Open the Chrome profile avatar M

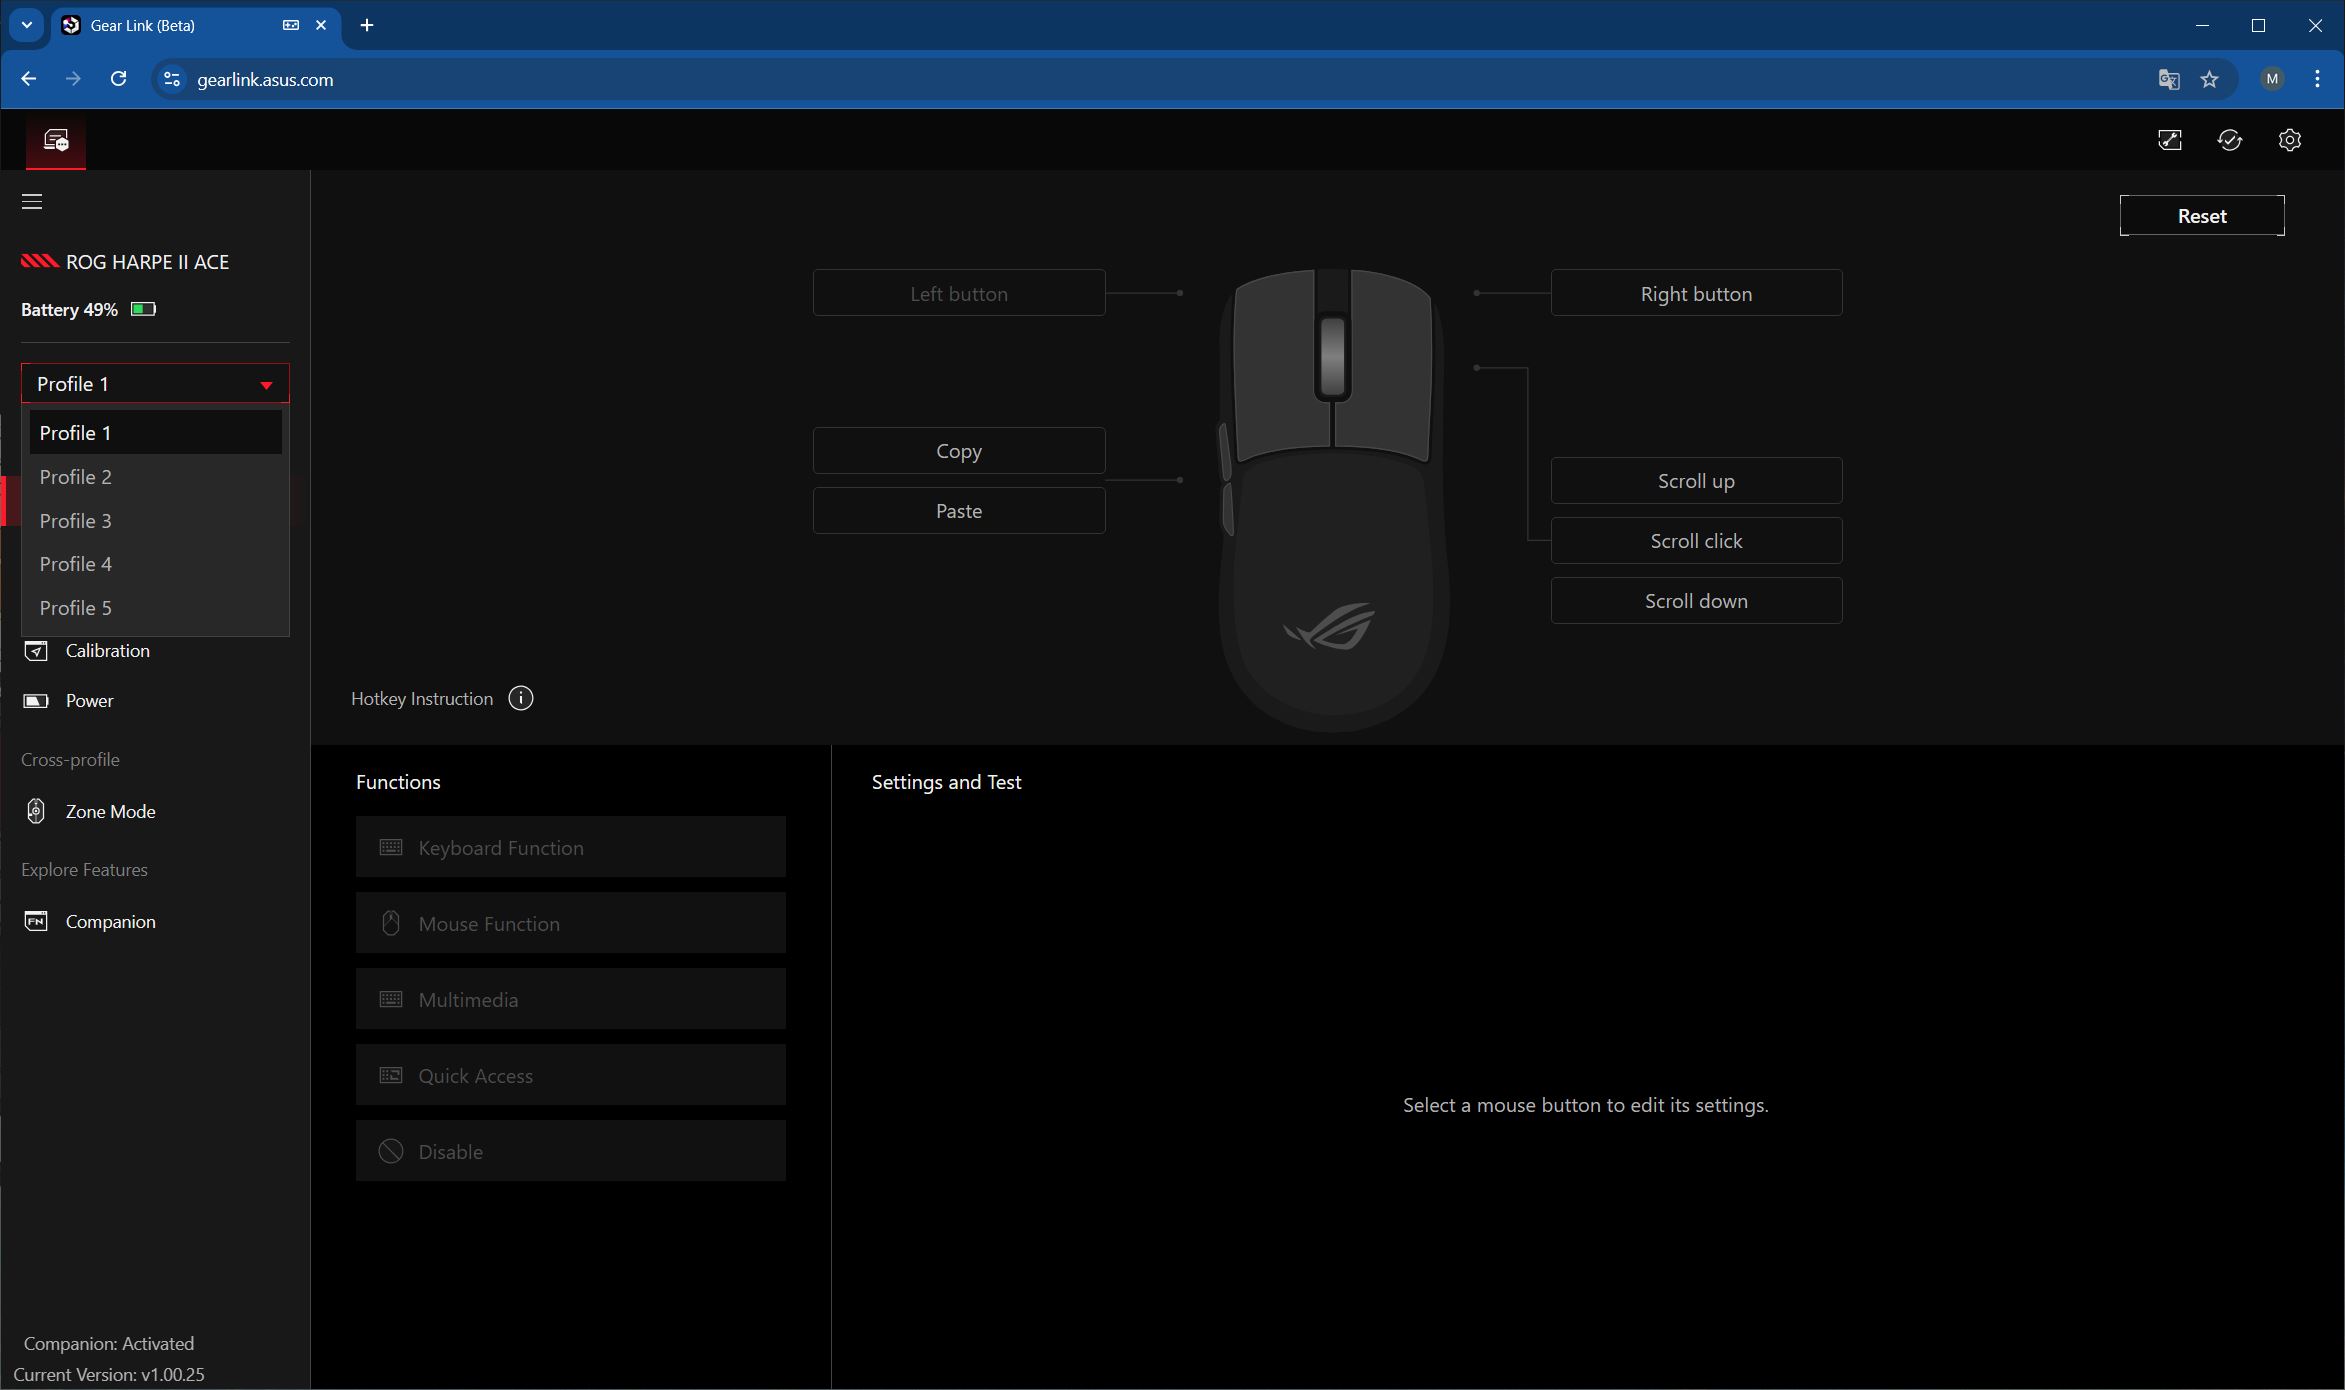[2272, 79]
